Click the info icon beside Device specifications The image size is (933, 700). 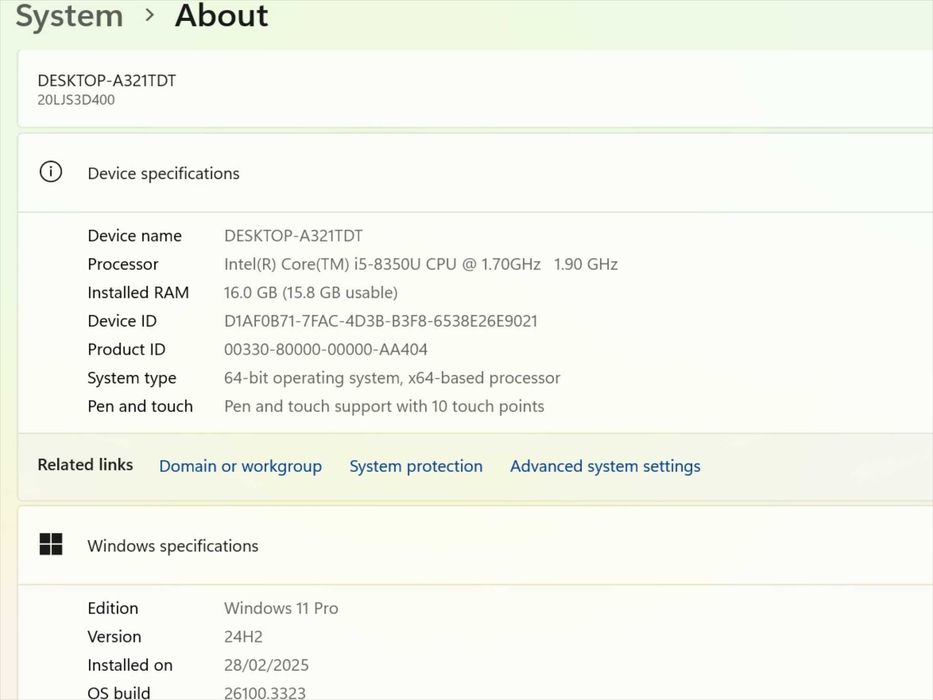(x=50, y=172)
